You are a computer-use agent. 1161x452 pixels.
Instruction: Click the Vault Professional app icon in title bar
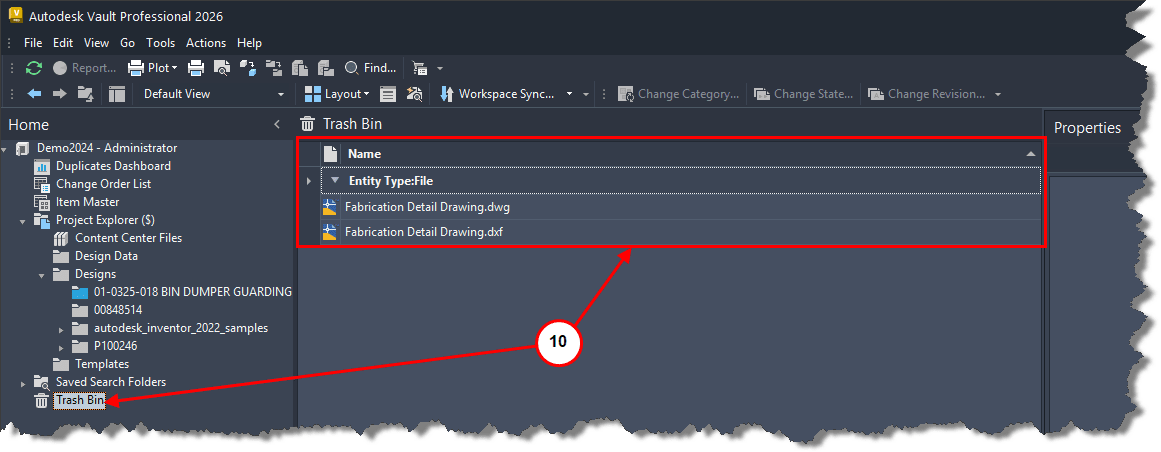(16, 16)
